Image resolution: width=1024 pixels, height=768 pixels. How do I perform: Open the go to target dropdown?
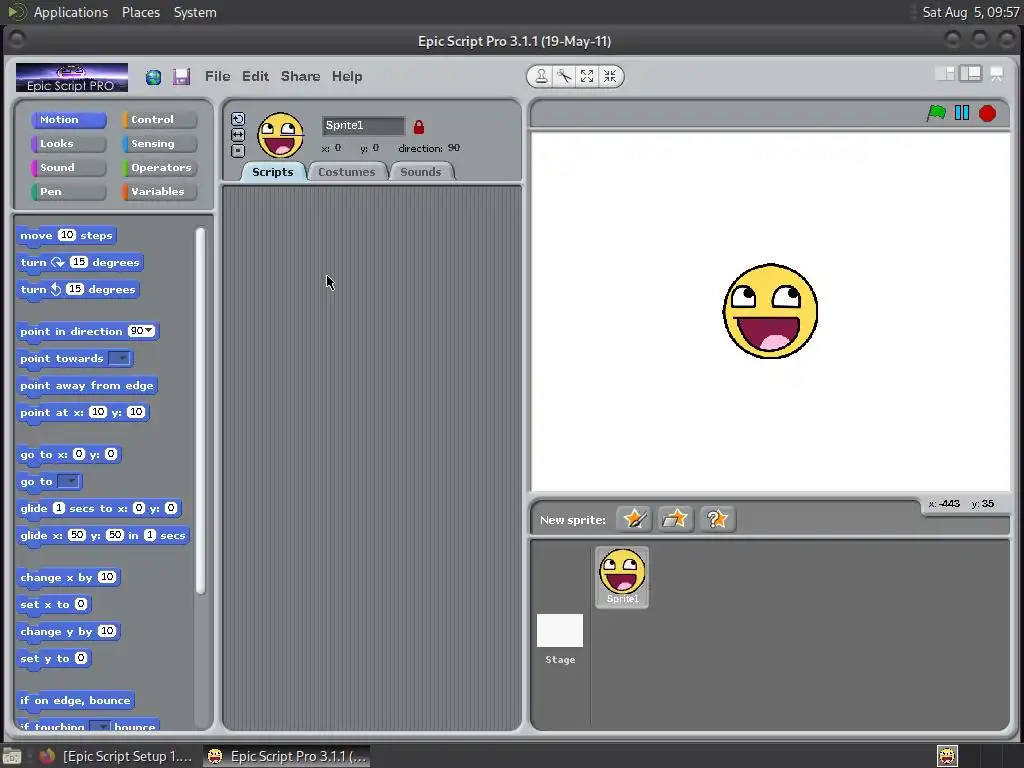(x=68, y=481)
